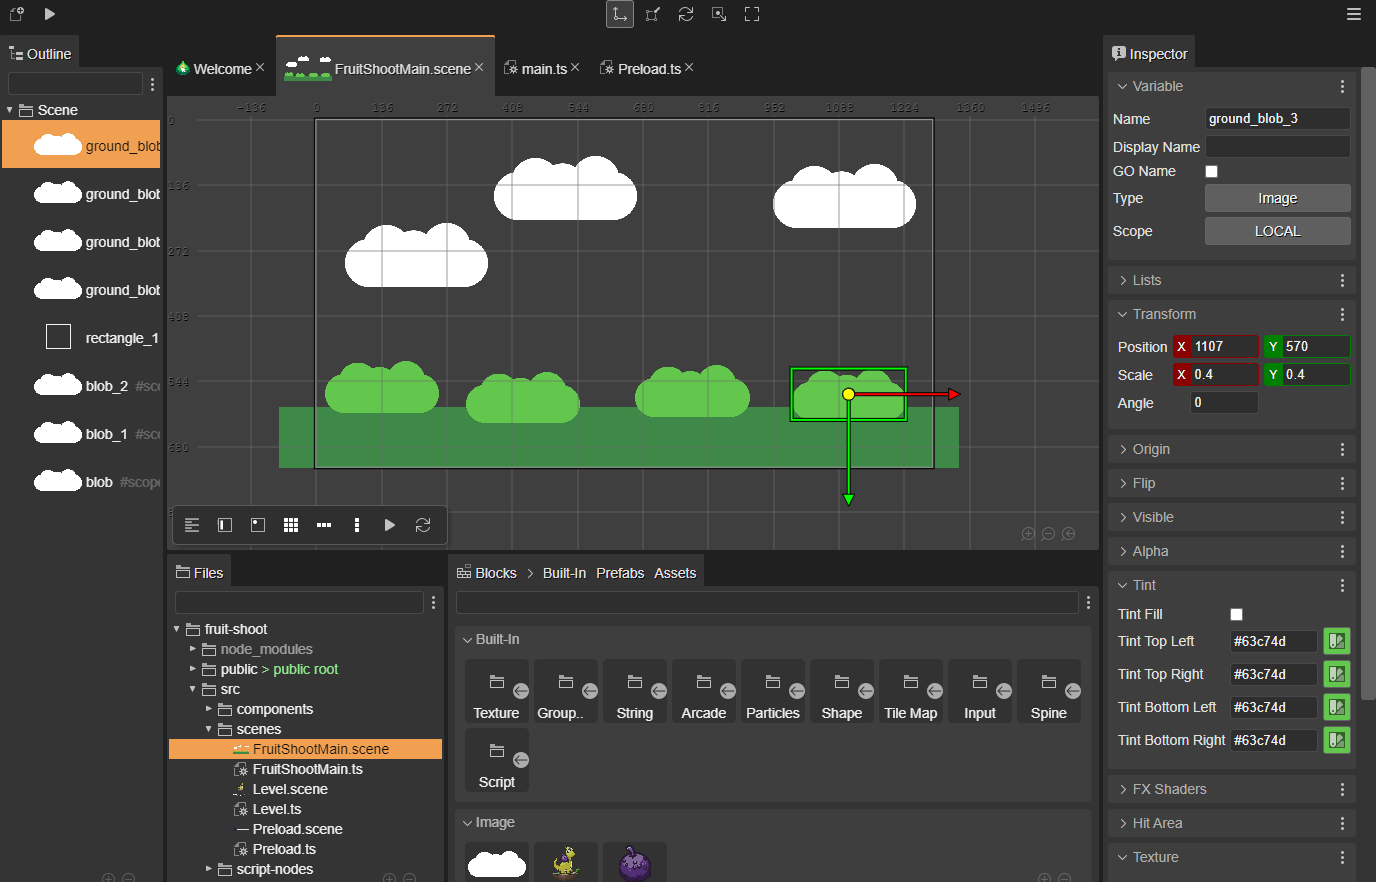Click the LOCAL scope button
Image resolution: width=1376 pixels, height=882 pixels.
tap(1277, 231)
